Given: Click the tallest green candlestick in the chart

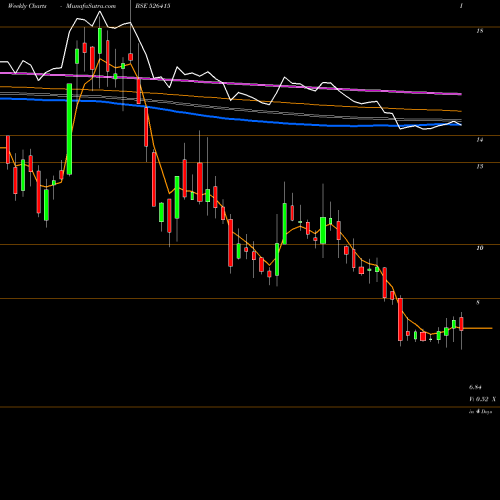Looking at the screenshot, I should (x=69, y=129).
